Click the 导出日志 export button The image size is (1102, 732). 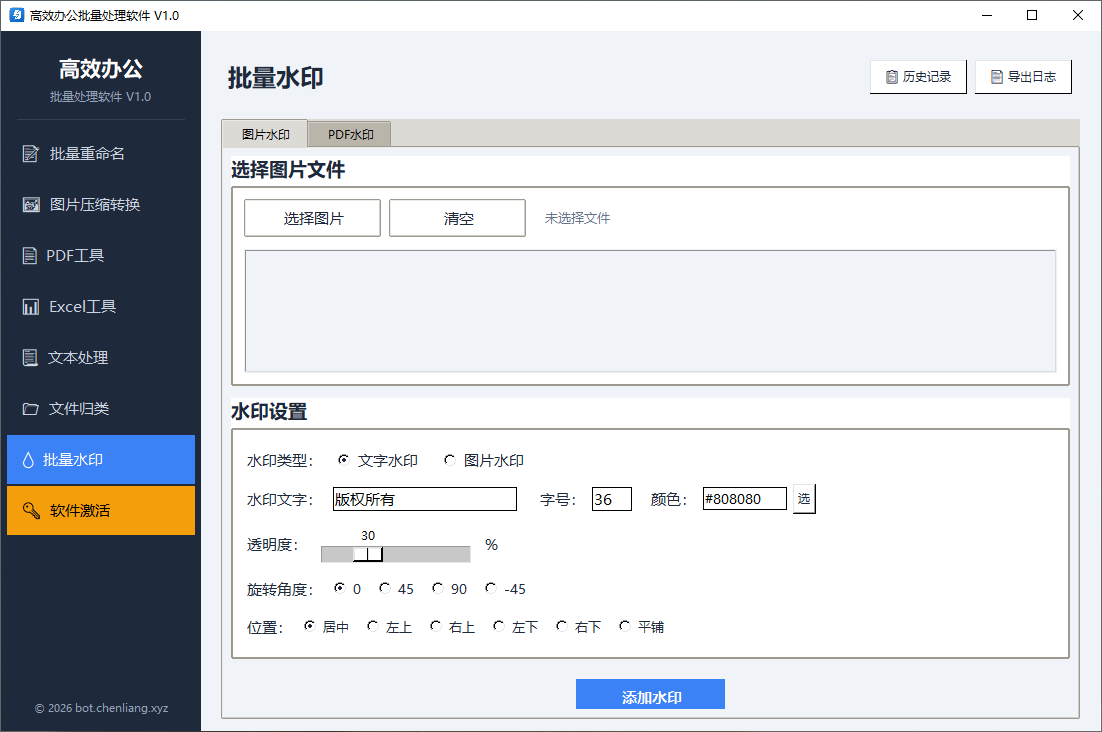click(x=1023, y=77)
